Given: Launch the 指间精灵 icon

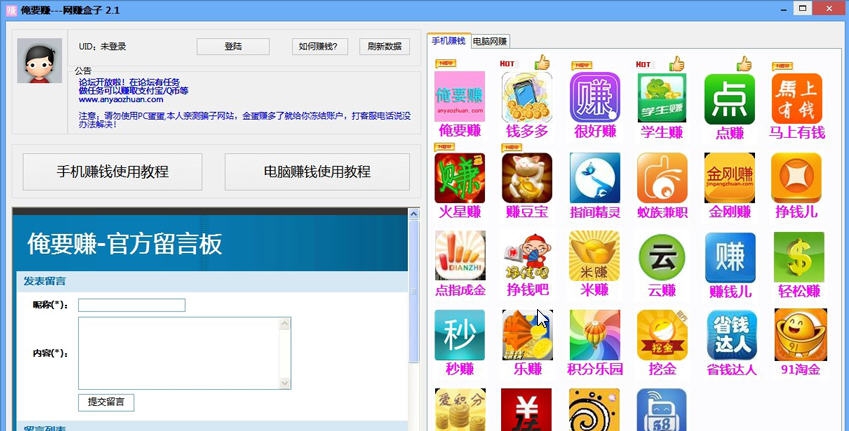Looking at the screenshot, I should click(595, 178).
